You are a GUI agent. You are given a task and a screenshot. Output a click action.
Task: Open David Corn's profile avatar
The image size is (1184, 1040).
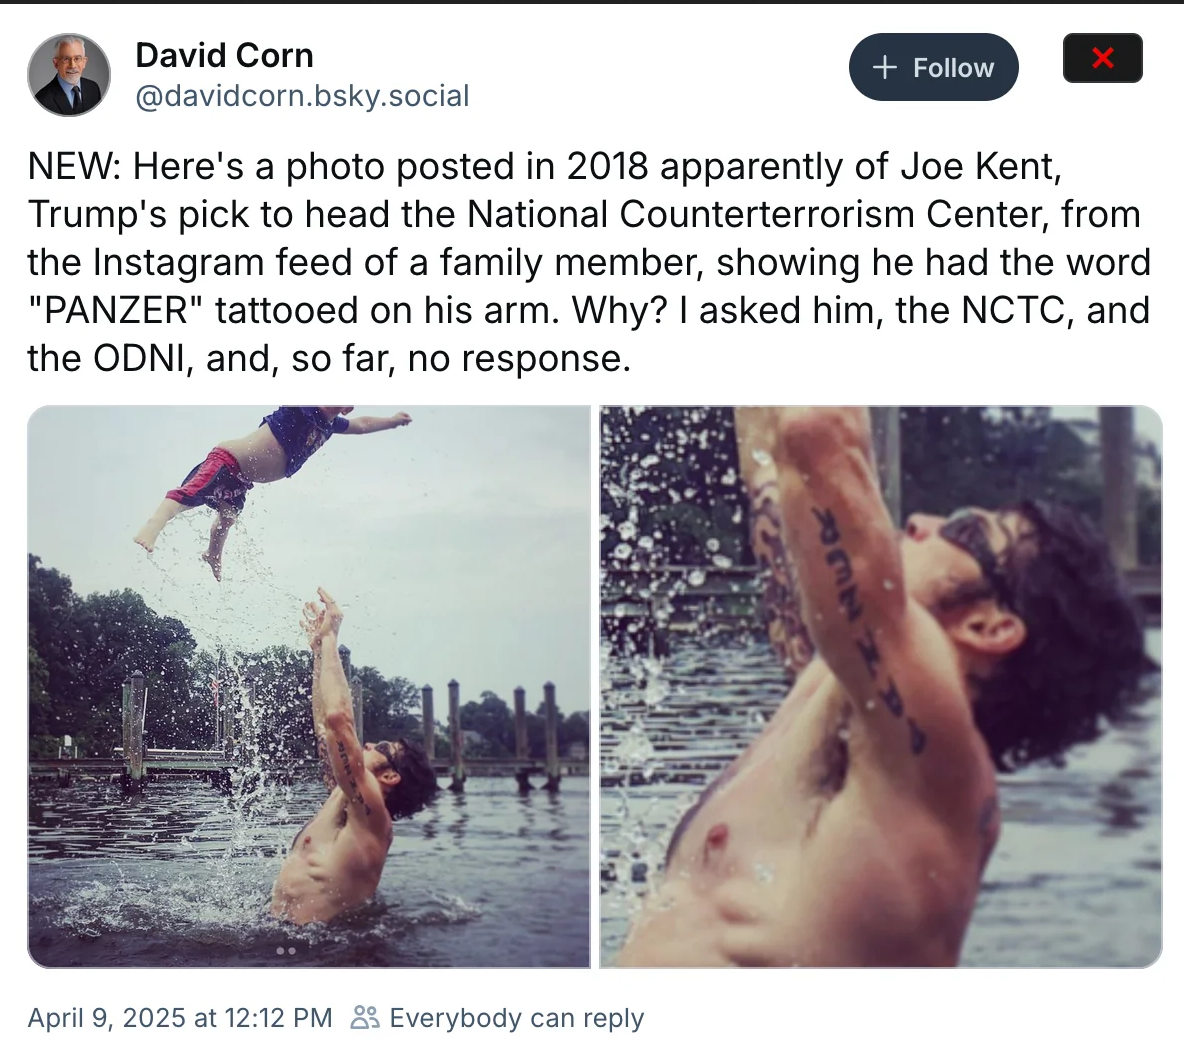pos(69,74)
